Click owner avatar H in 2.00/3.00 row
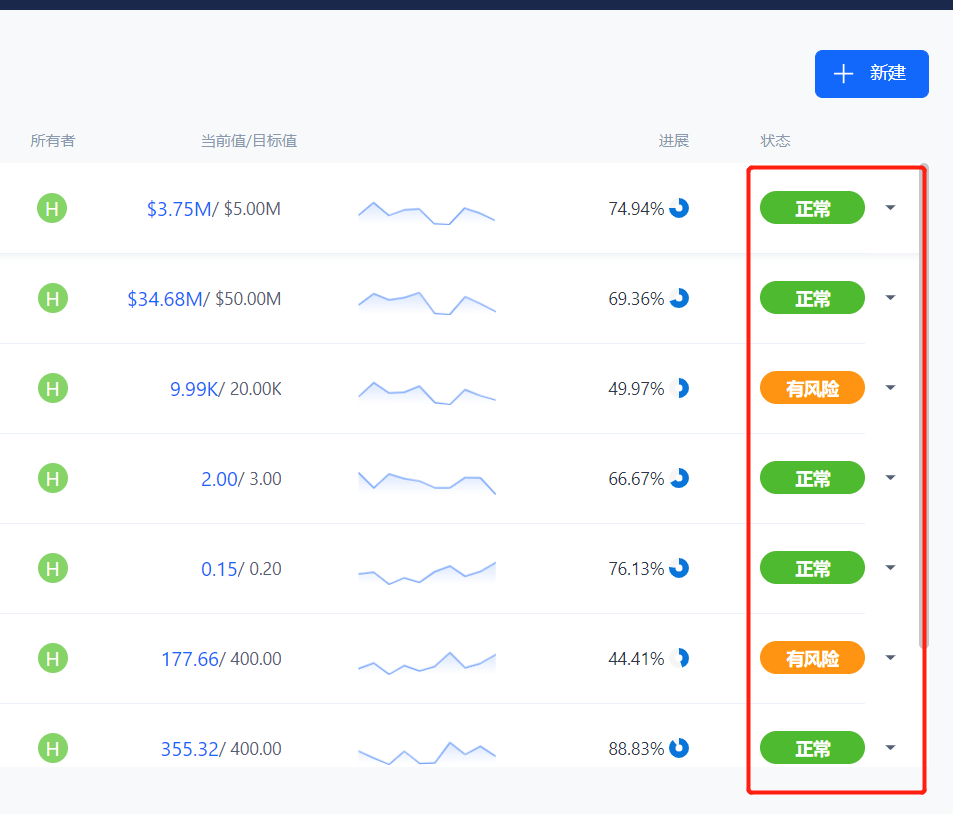 click(x=52, y=478)
